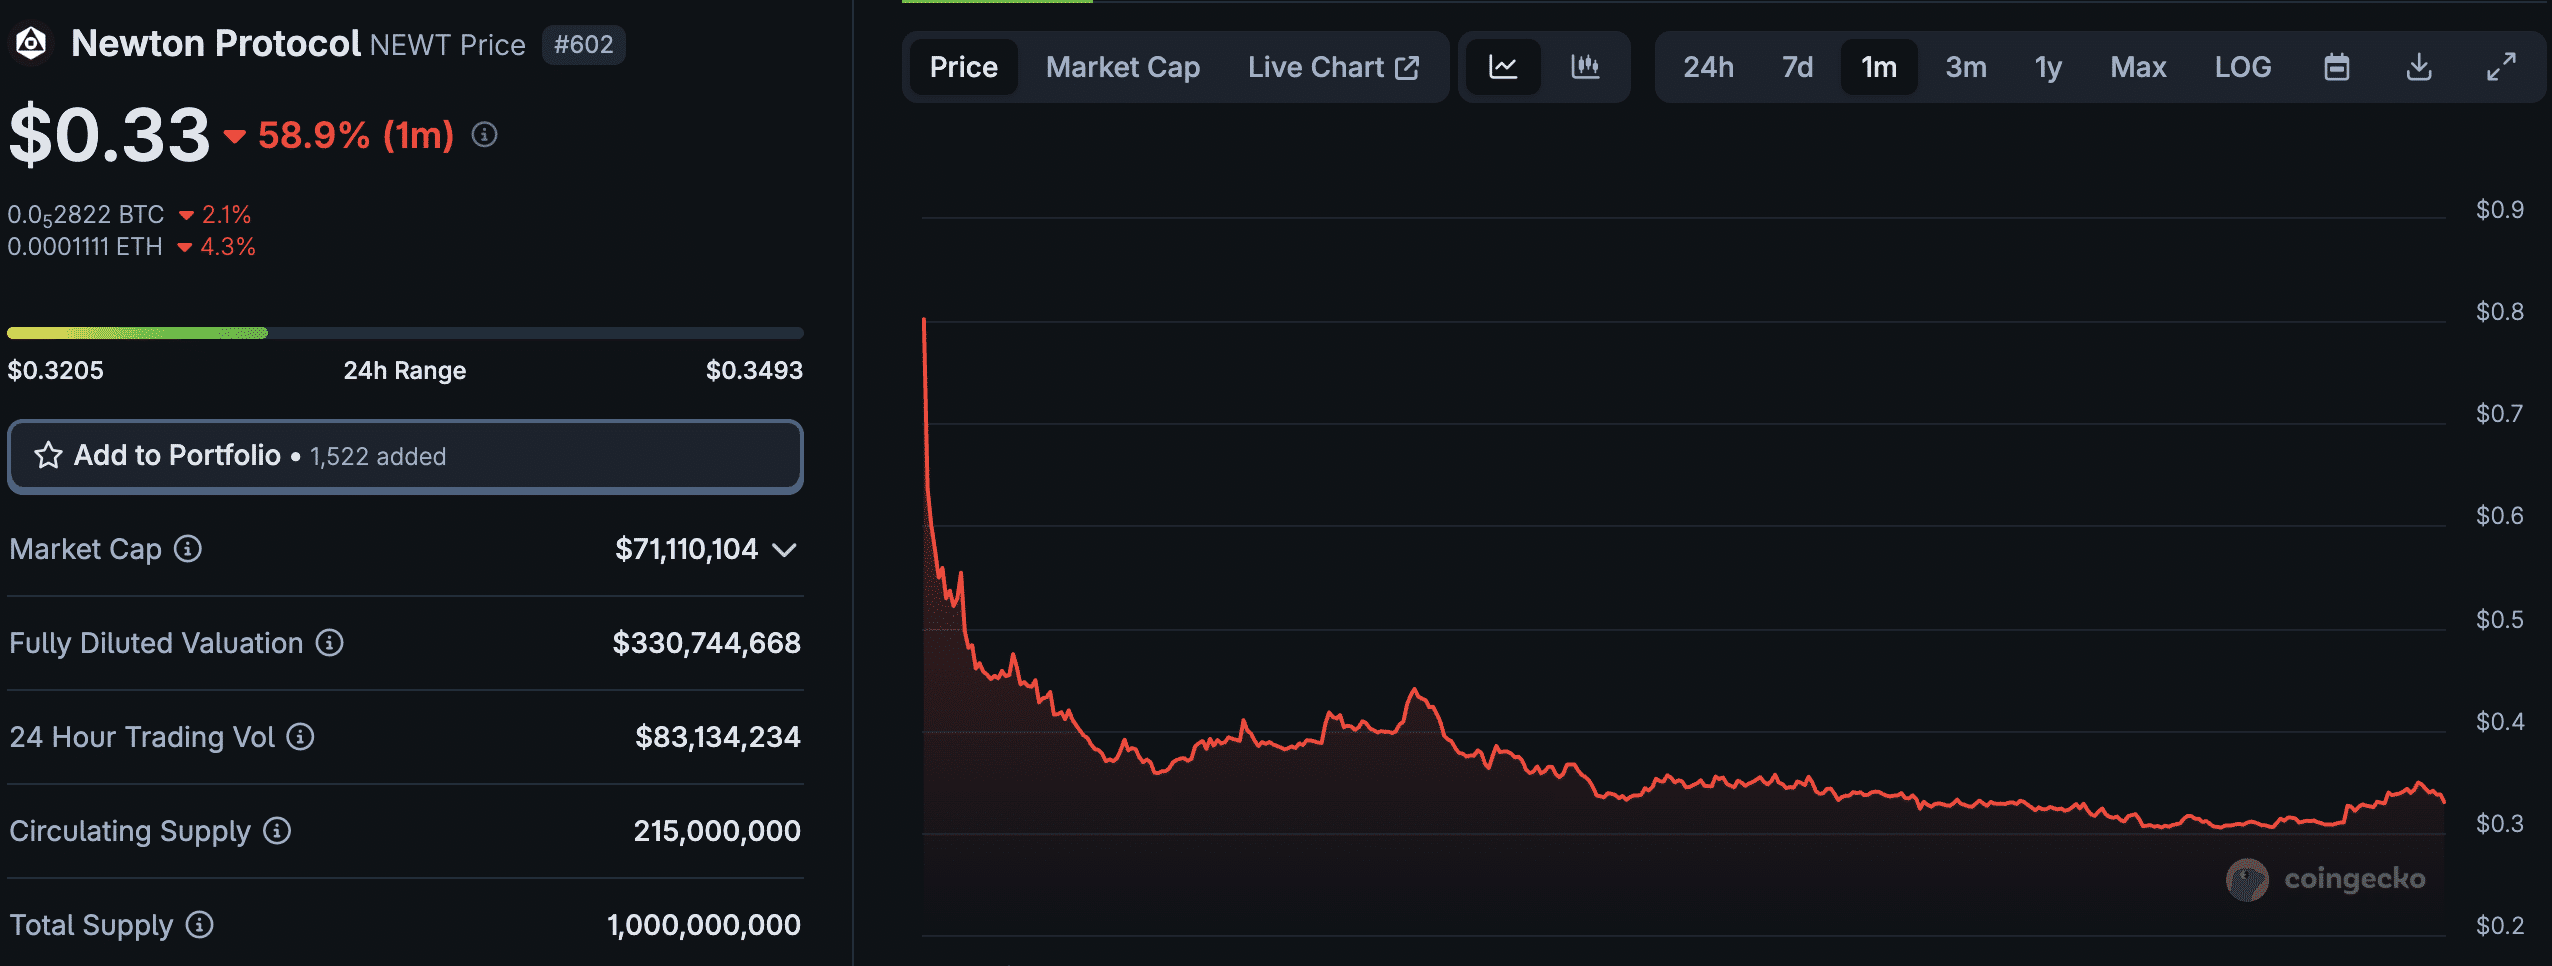Switch to Market Cap tab

coord(1123,67)
